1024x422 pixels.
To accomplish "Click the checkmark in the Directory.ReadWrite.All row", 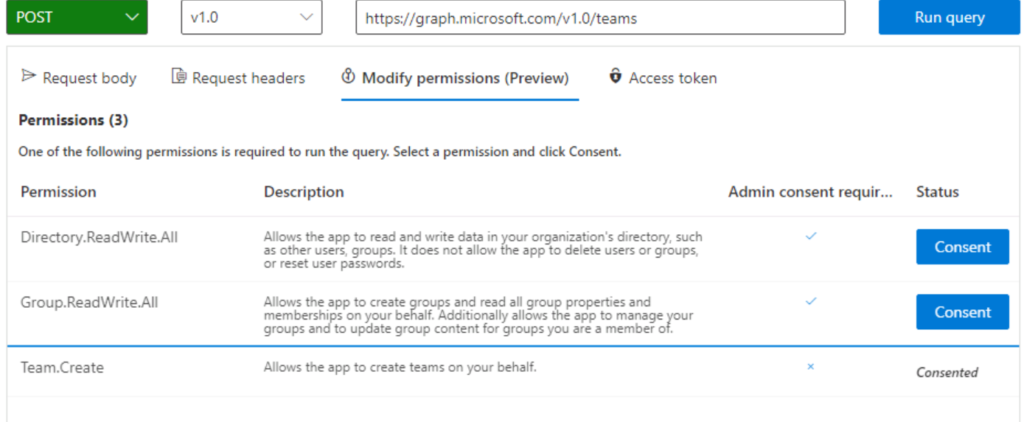I will pyautogui.click(x=810, y=236).
